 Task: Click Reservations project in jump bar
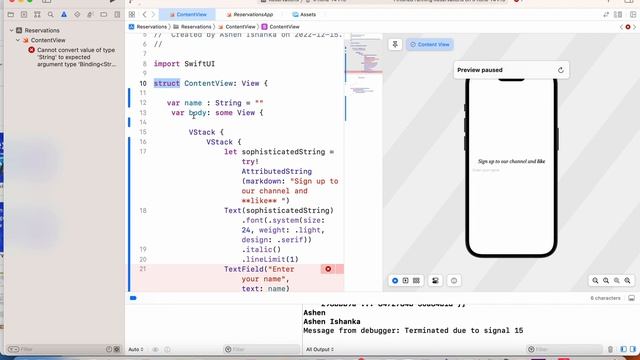point(148,27)
